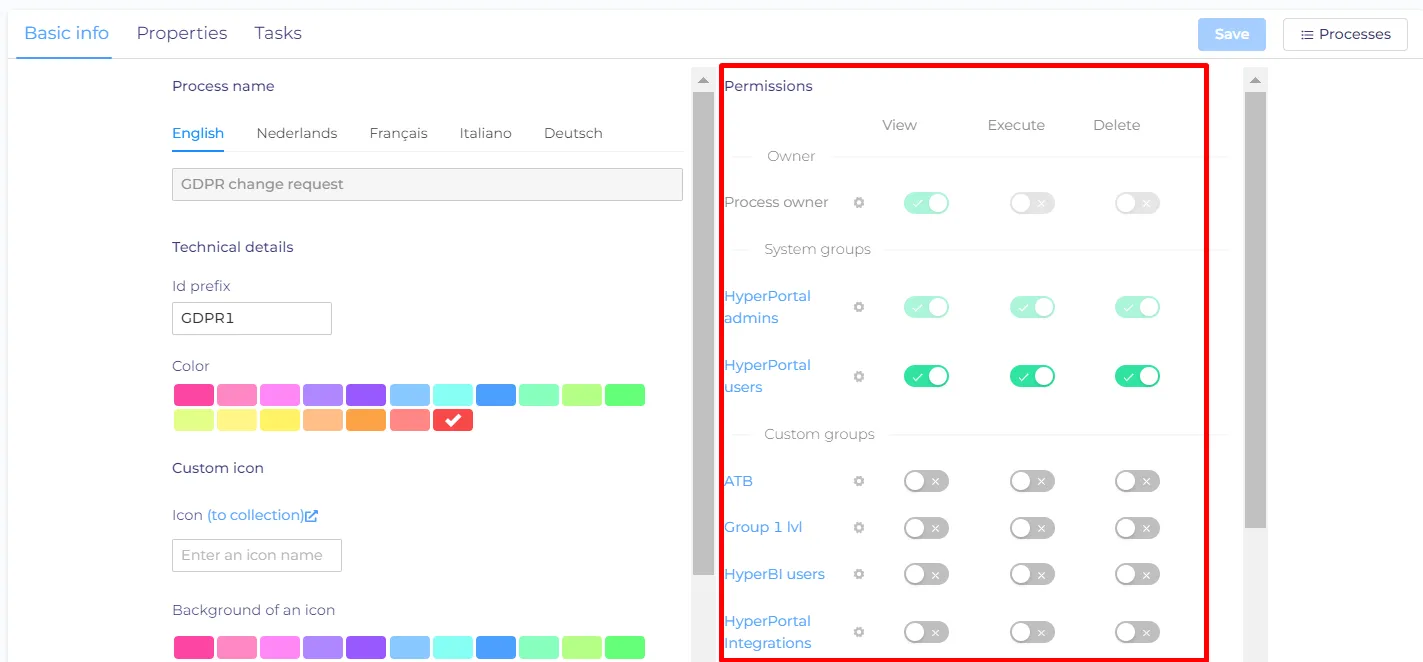The width and height of the screenshot is (1423, 662).
Task: Click the Id prefix input field
Action: click(252, 318)
